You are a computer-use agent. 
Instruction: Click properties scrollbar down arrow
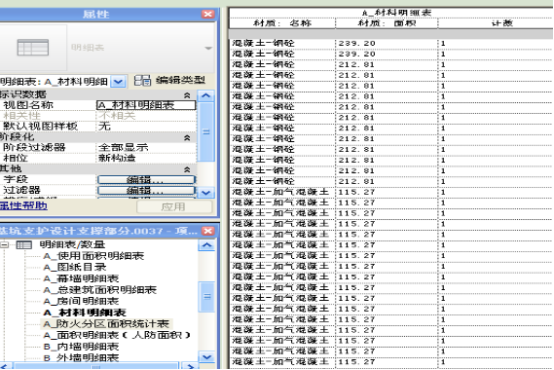(x=206, y=193)
